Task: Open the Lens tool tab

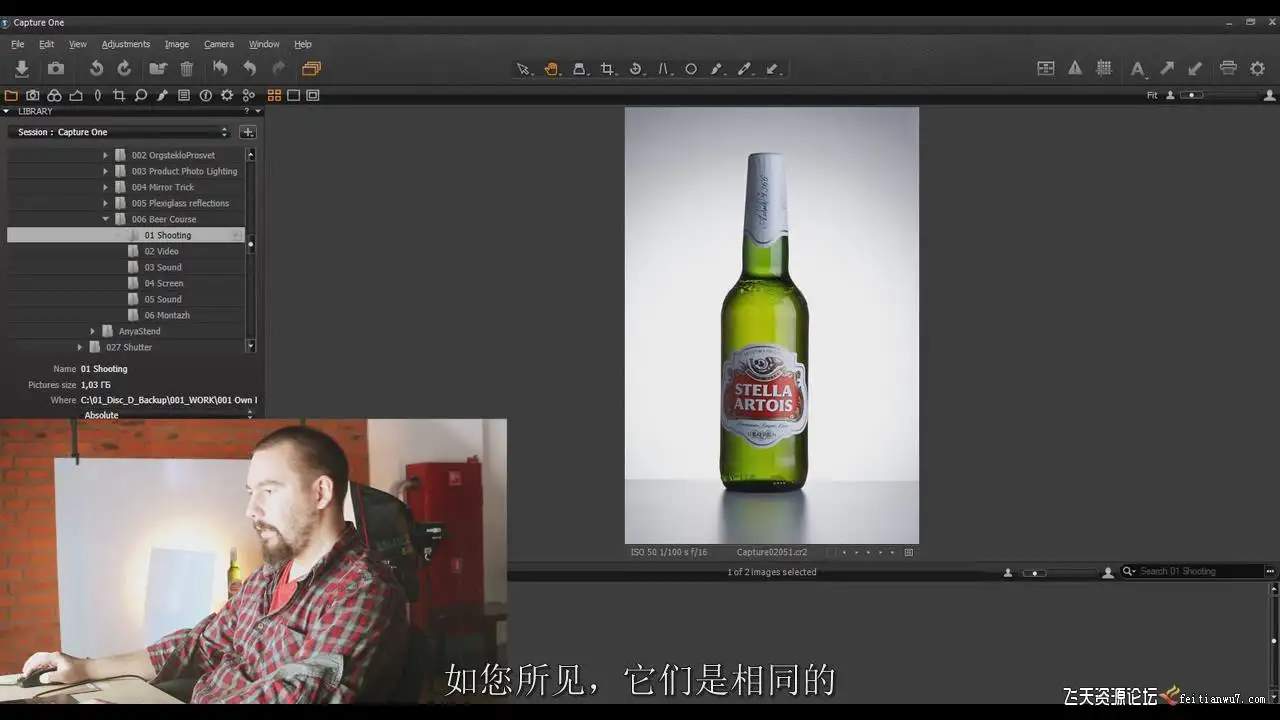Action: coord(98,95)
